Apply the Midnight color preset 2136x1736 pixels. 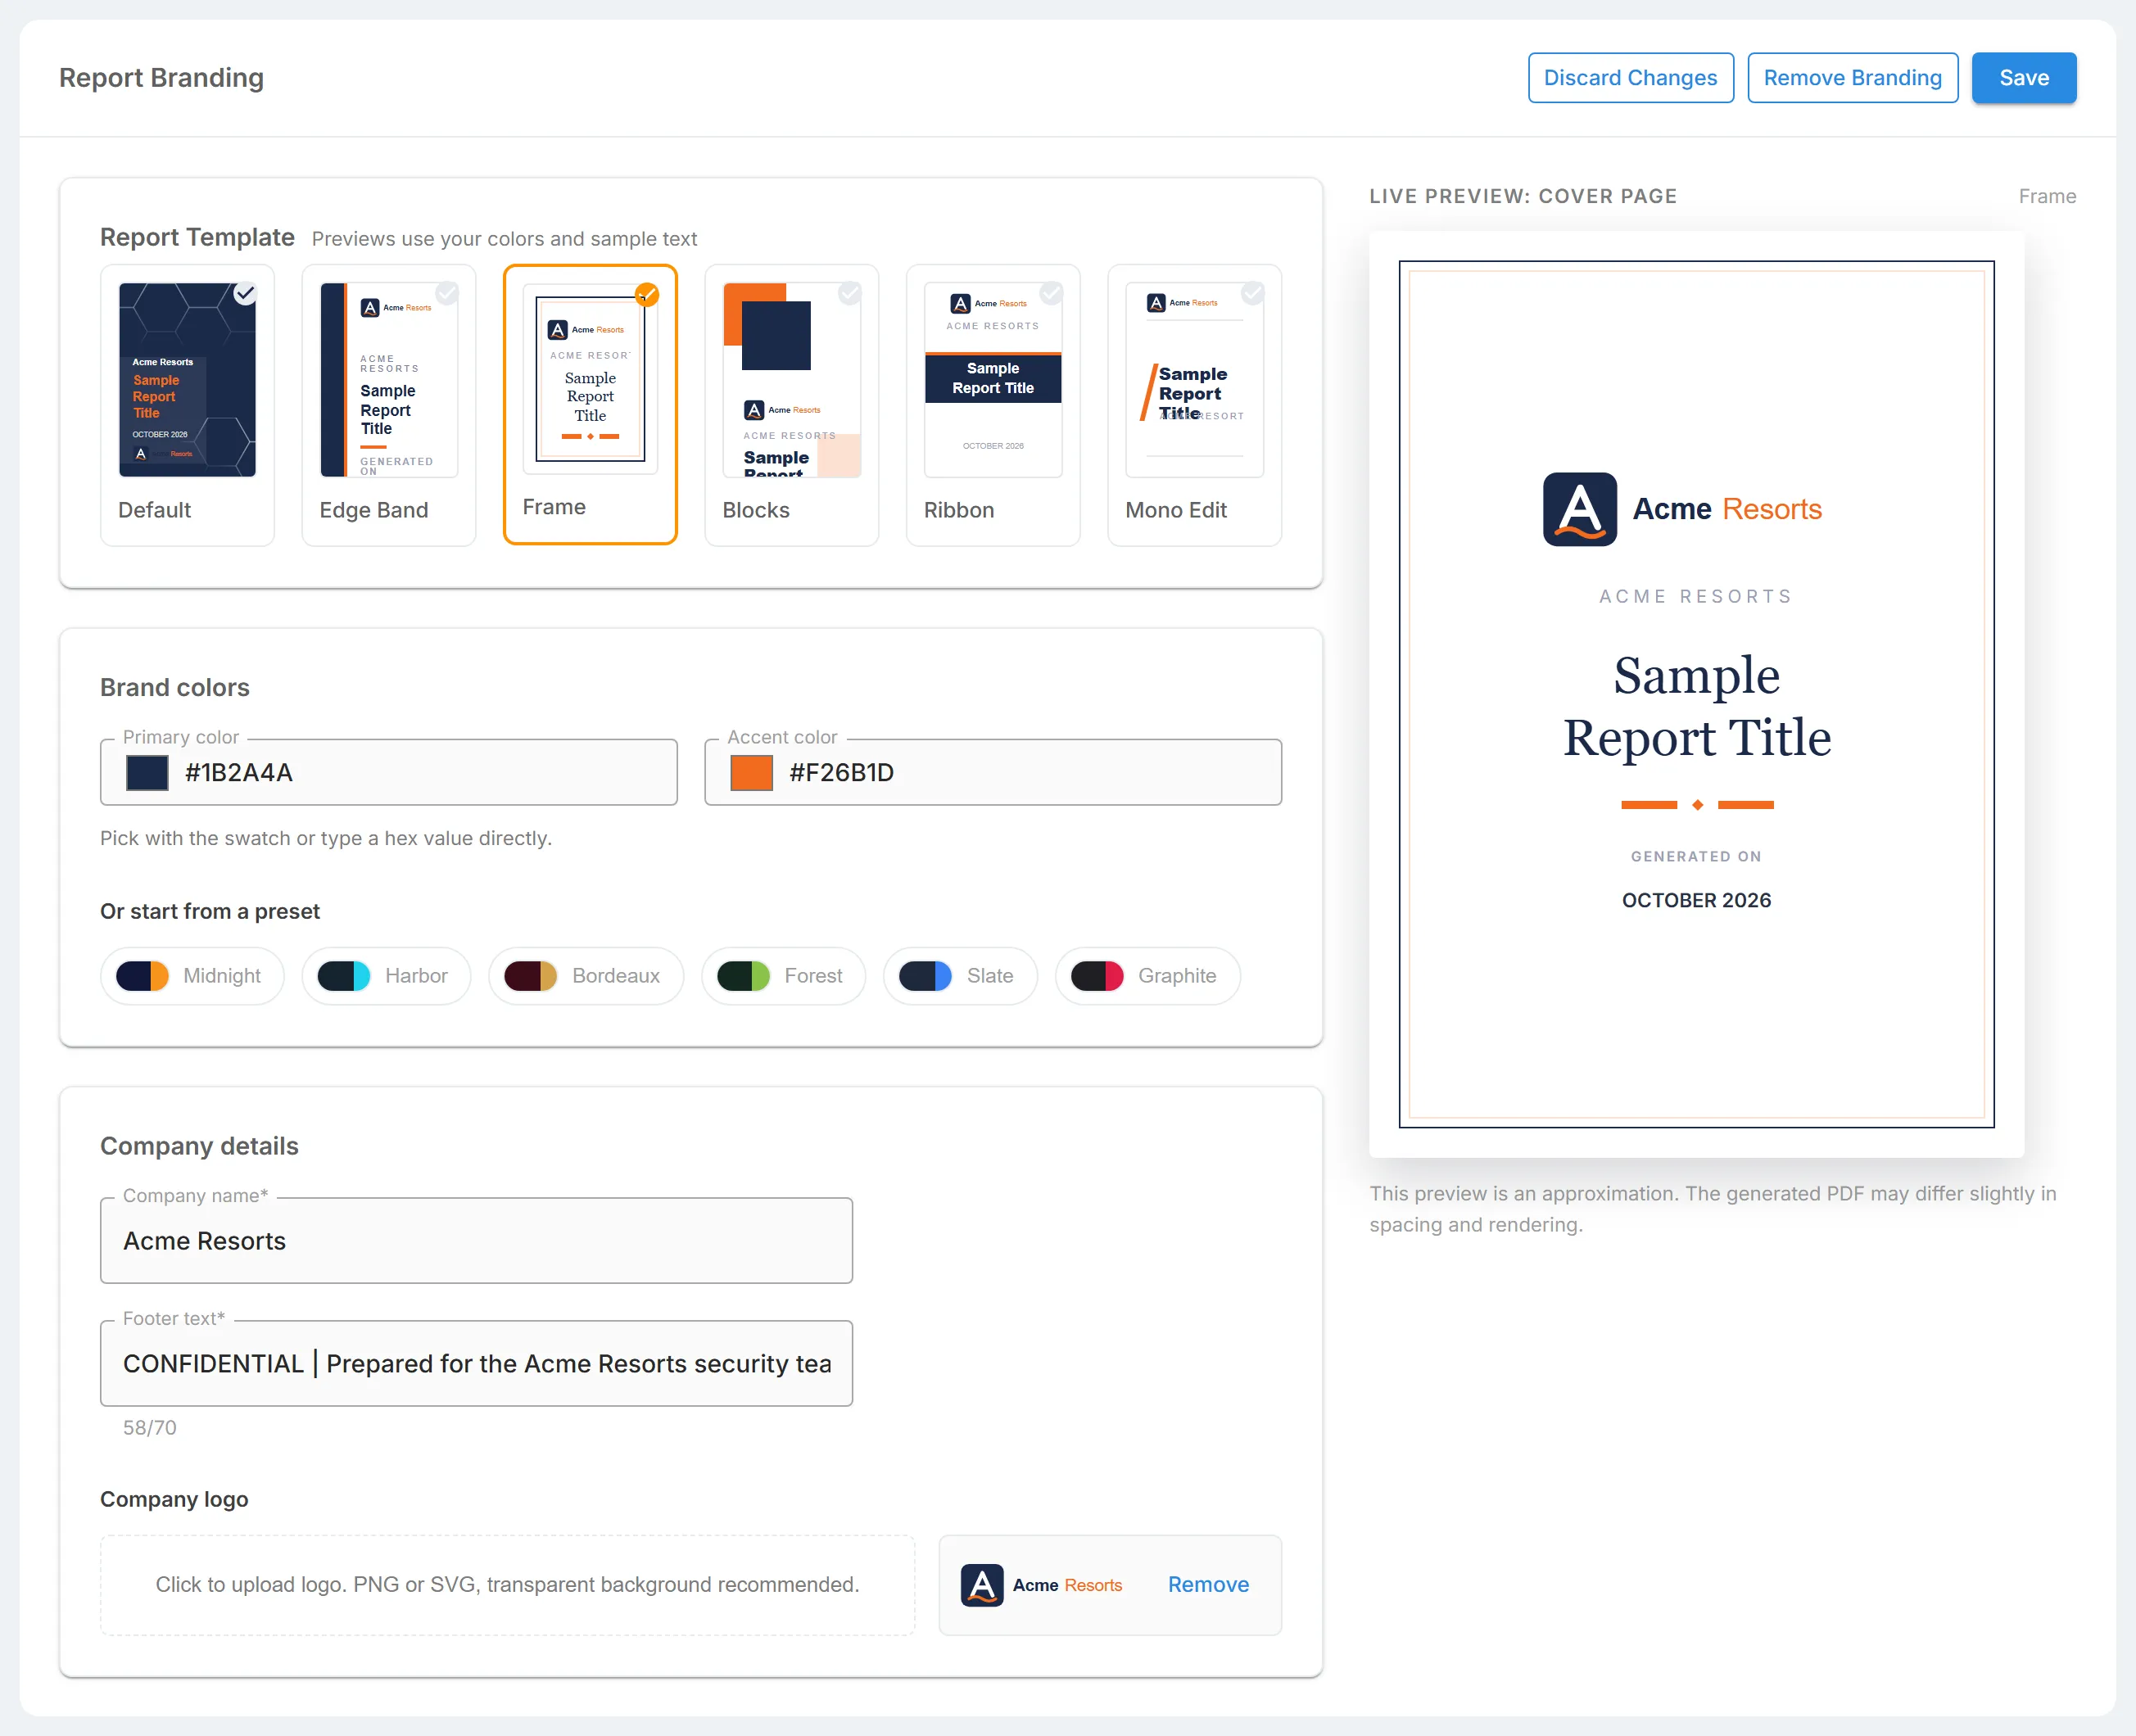coord(192,976)
